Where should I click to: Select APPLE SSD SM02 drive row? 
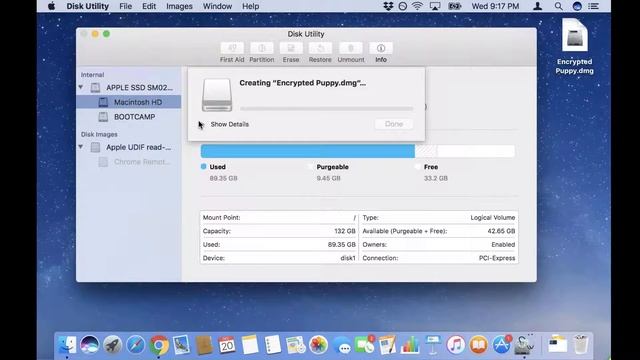pos(129,87)
